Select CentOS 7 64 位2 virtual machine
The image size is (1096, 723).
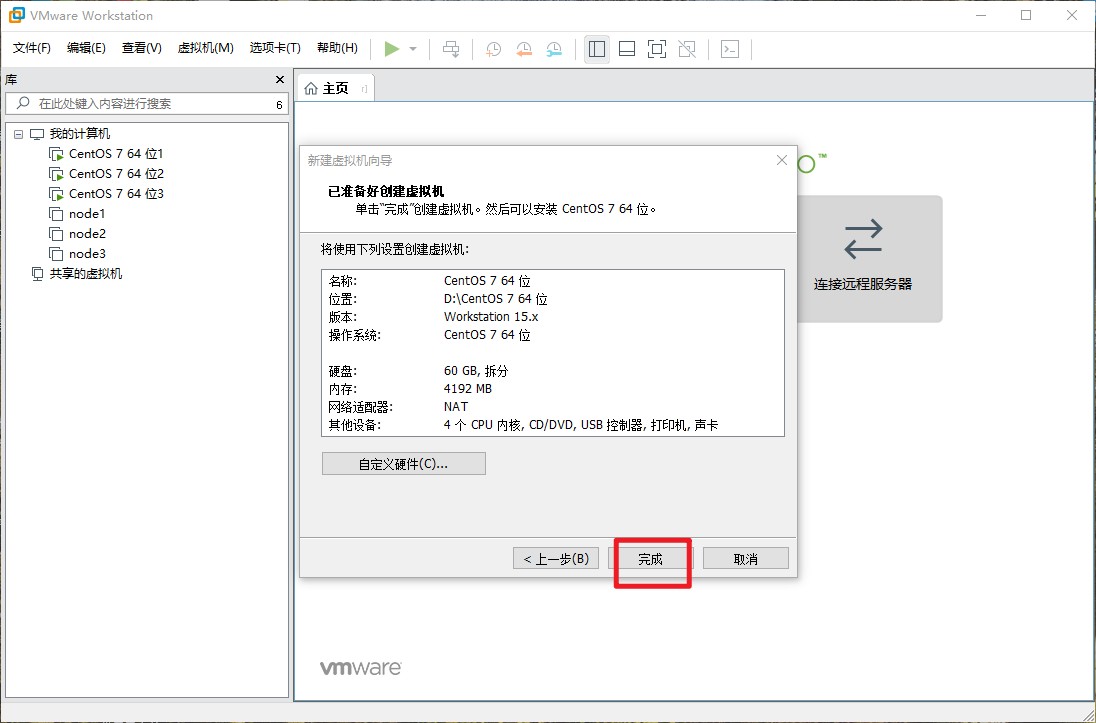[x=116, y=173]
